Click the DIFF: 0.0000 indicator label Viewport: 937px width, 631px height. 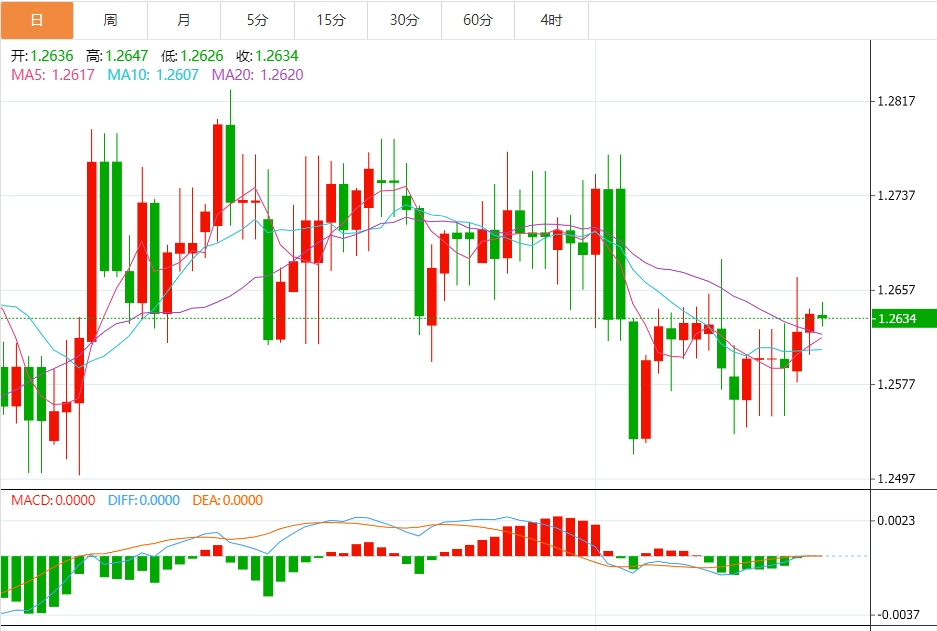(x=144, y=500)
